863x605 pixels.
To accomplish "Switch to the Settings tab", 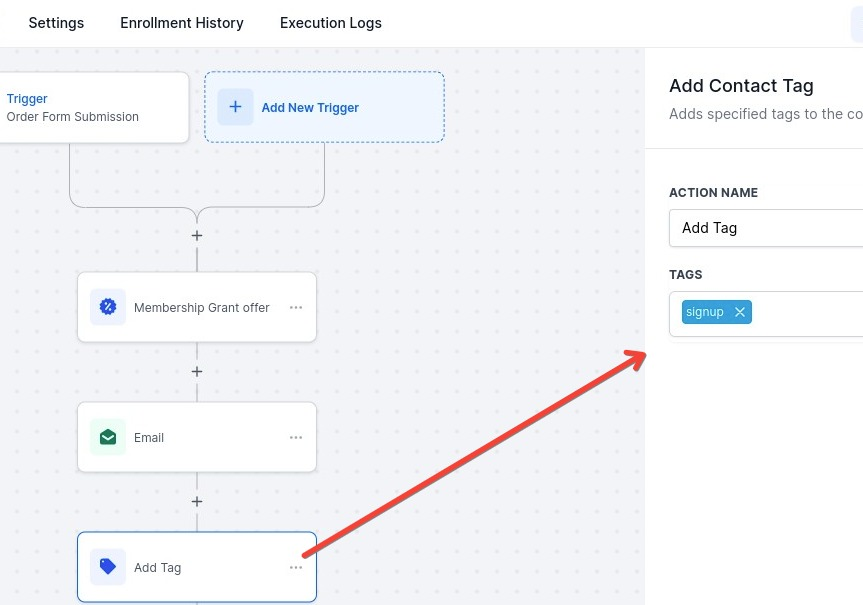I will click(x=56, y=22).
